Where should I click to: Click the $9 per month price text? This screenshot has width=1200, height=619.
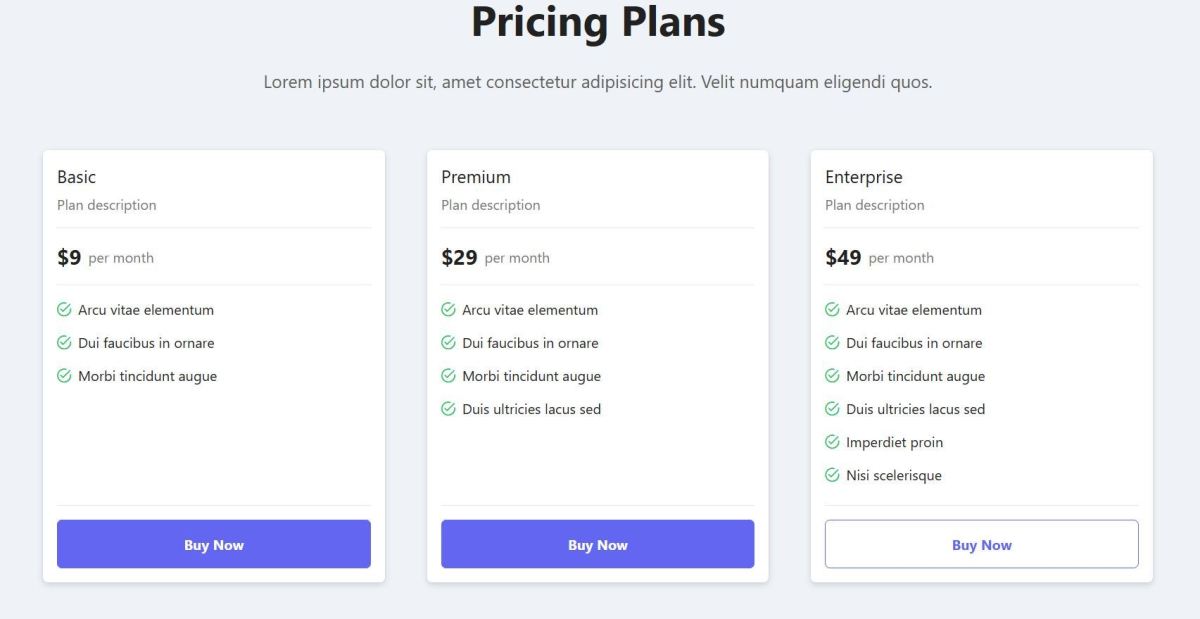[x=105, y=257]
